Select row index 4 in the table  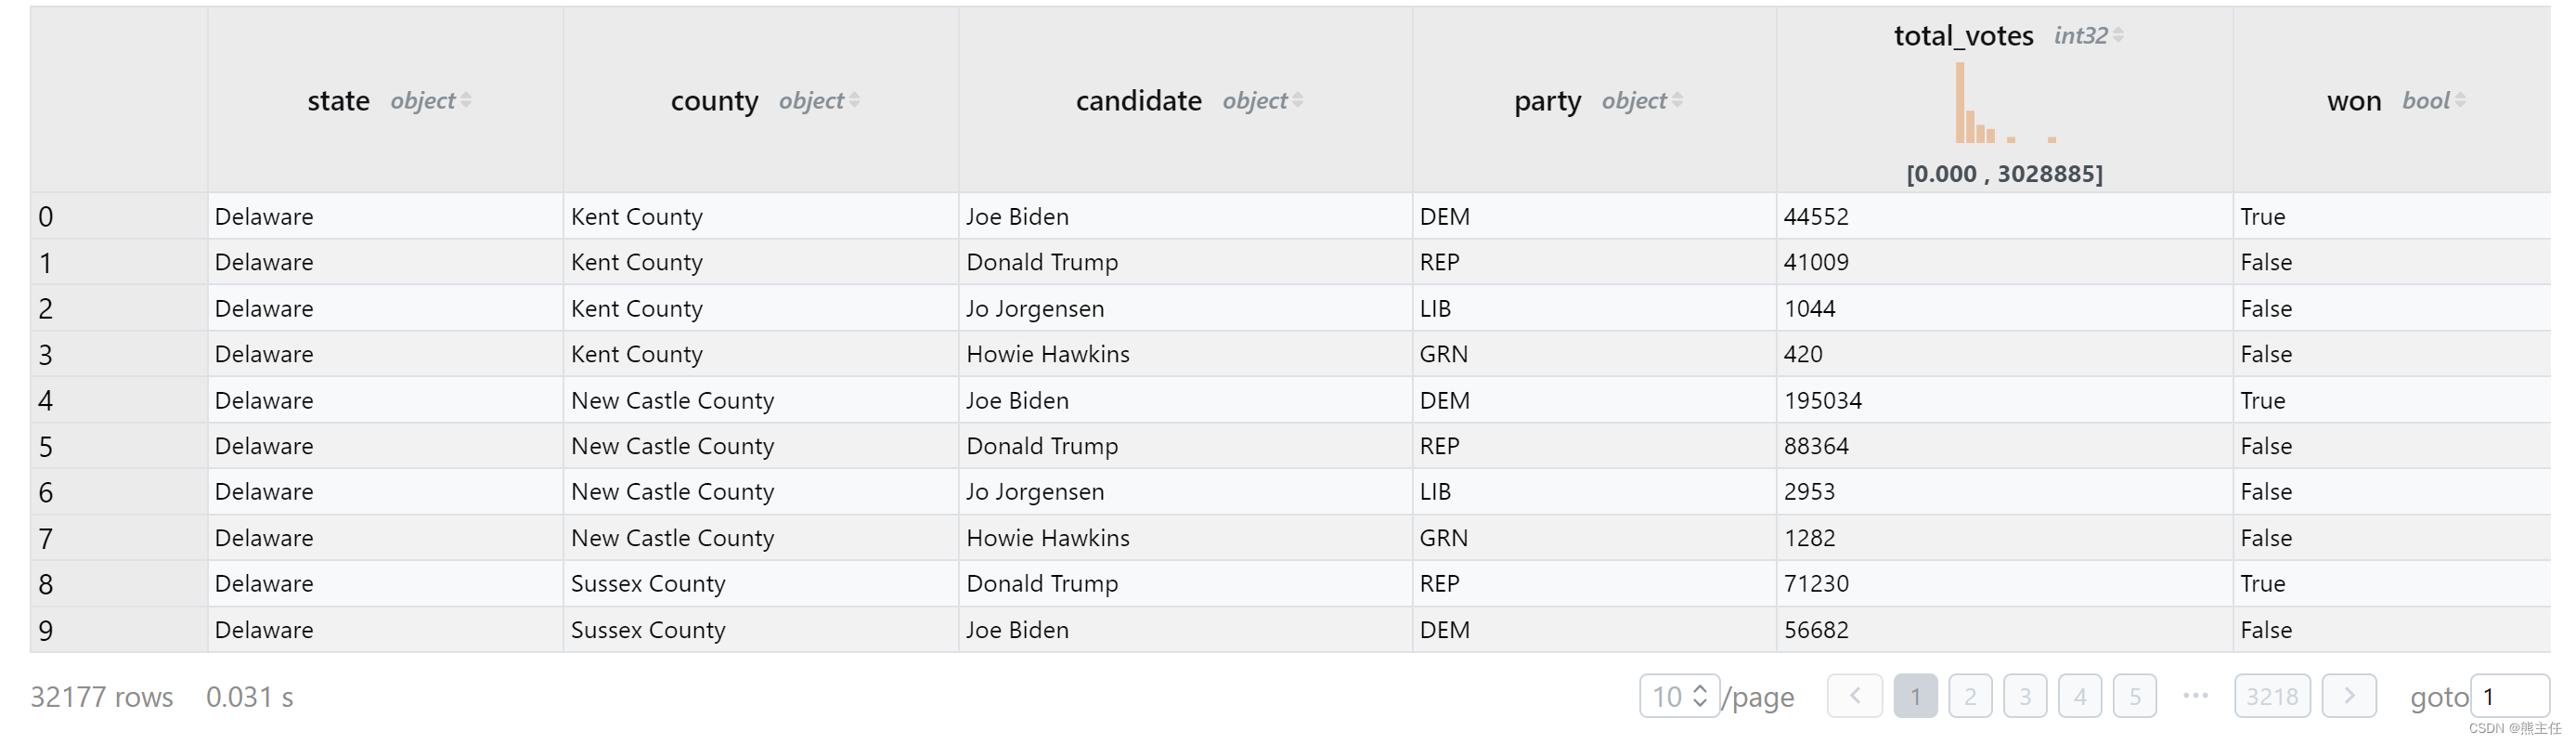click(45, 400)
